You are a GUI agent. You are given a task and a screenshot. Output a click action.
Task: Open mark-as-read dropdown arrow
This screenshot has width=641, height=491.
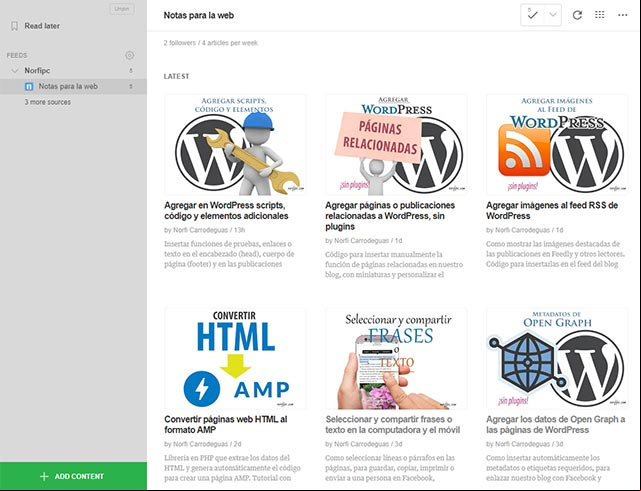coord(553,15)
